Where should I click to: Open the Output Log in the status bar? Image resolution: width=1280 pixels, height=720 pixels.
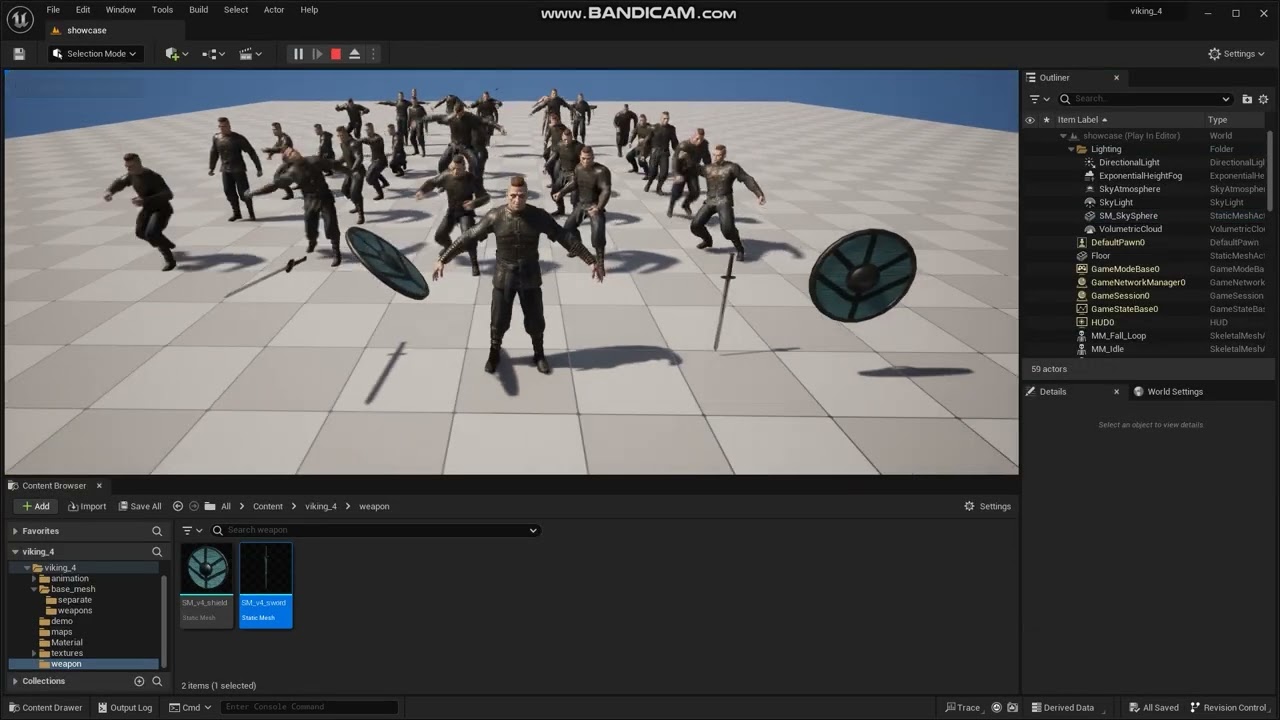tap(124, 707)
